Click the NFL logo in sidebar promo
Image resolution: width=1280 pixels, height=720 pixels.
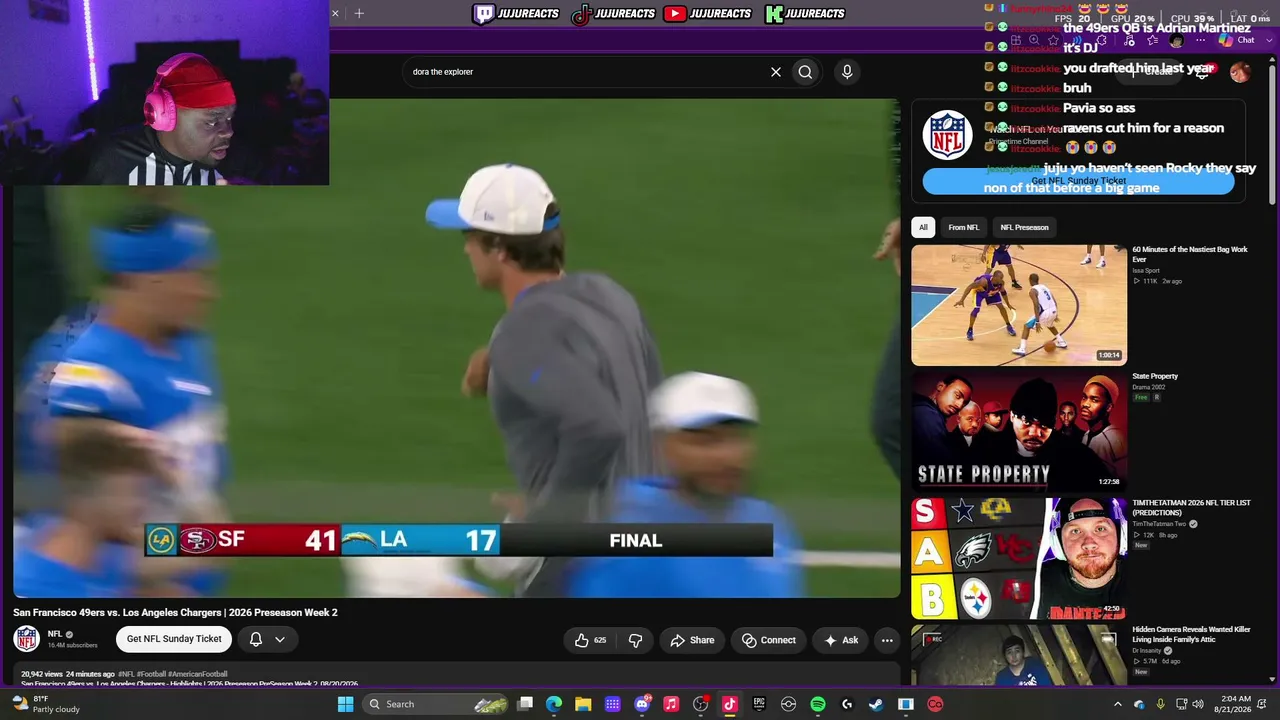point(947,135)
